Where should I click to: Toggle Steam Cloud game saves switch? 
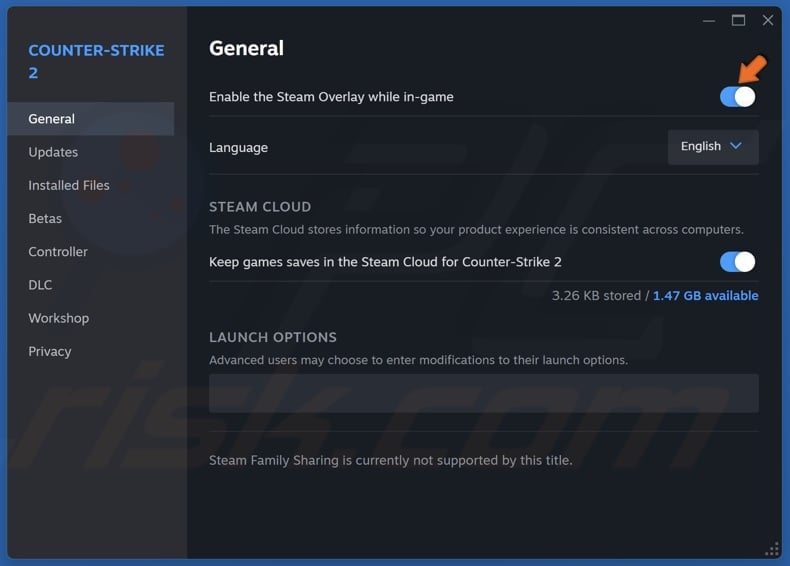tap(737, 262)
